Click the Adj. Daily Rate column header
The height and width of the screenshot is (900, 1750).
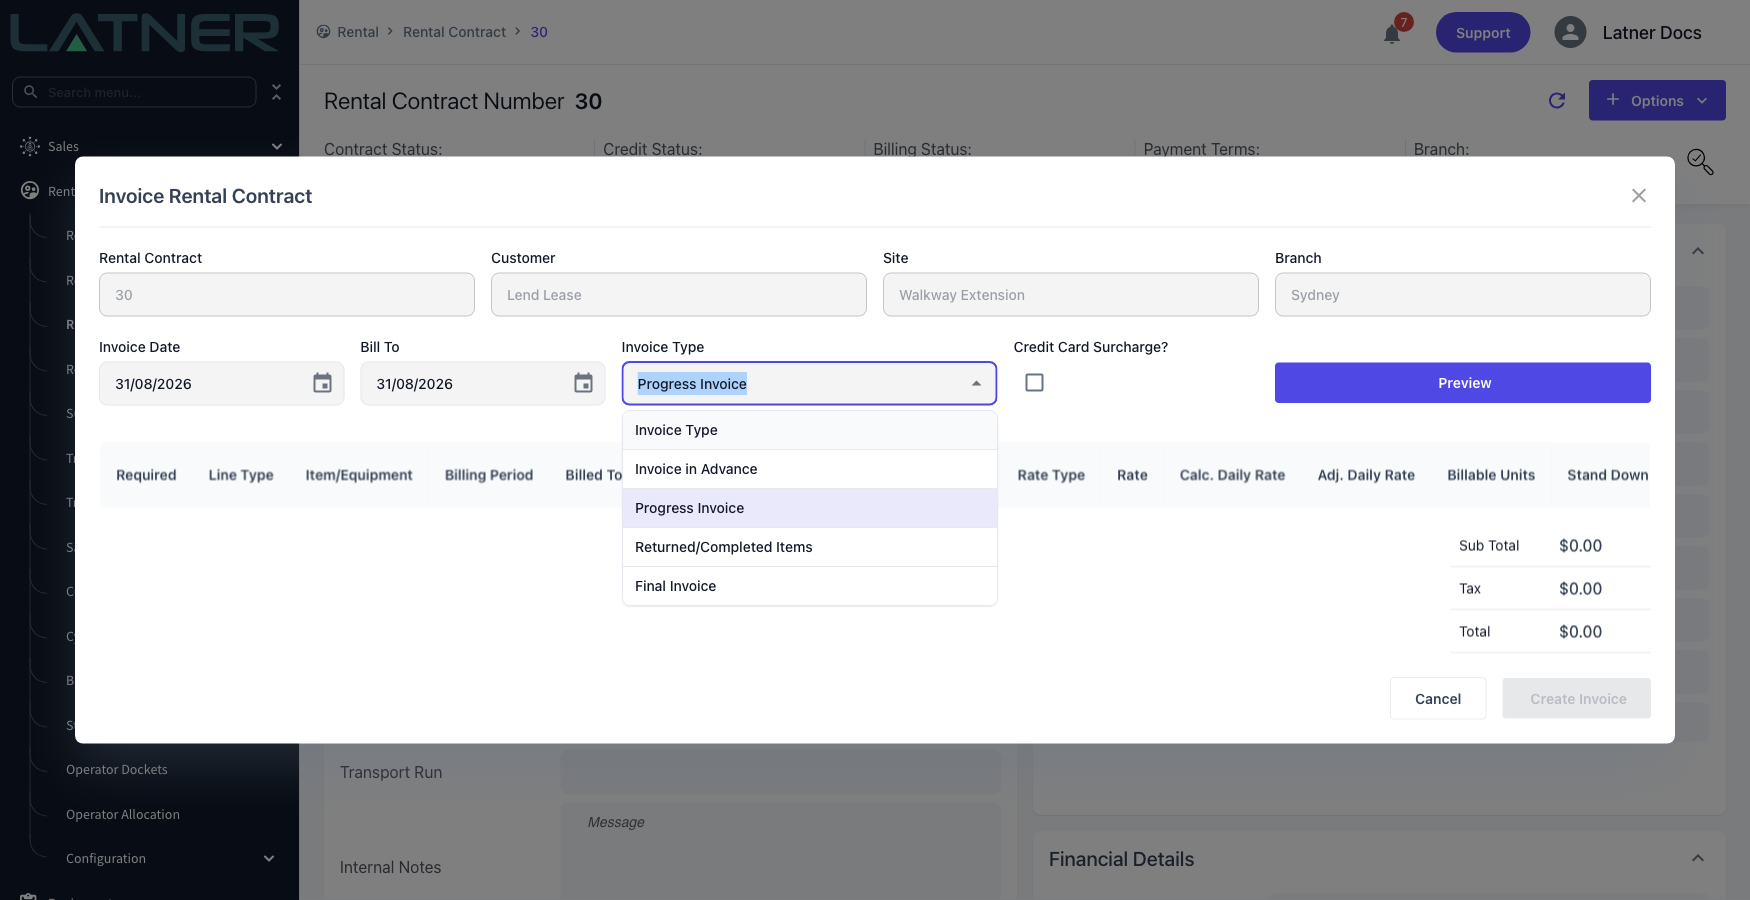pos(1366,475)
